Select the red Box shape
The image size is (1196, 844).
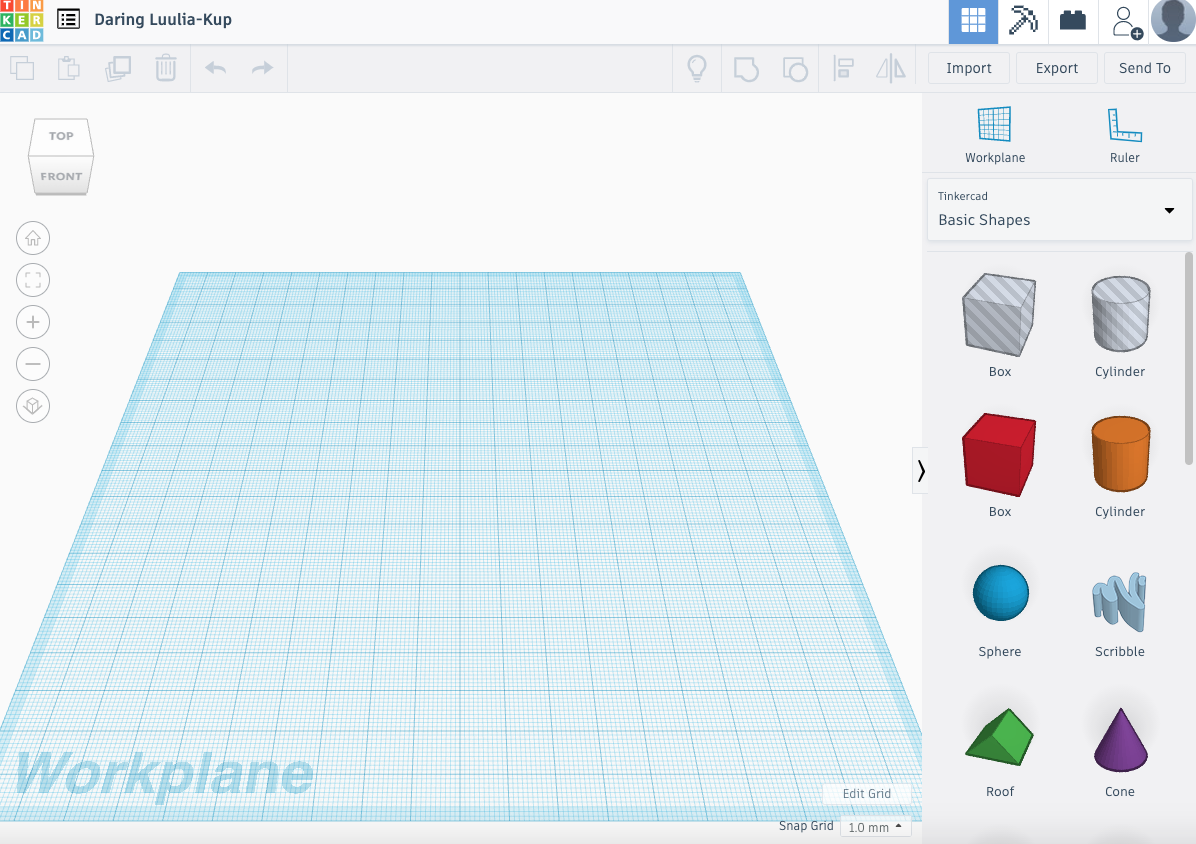coord(998,455)
